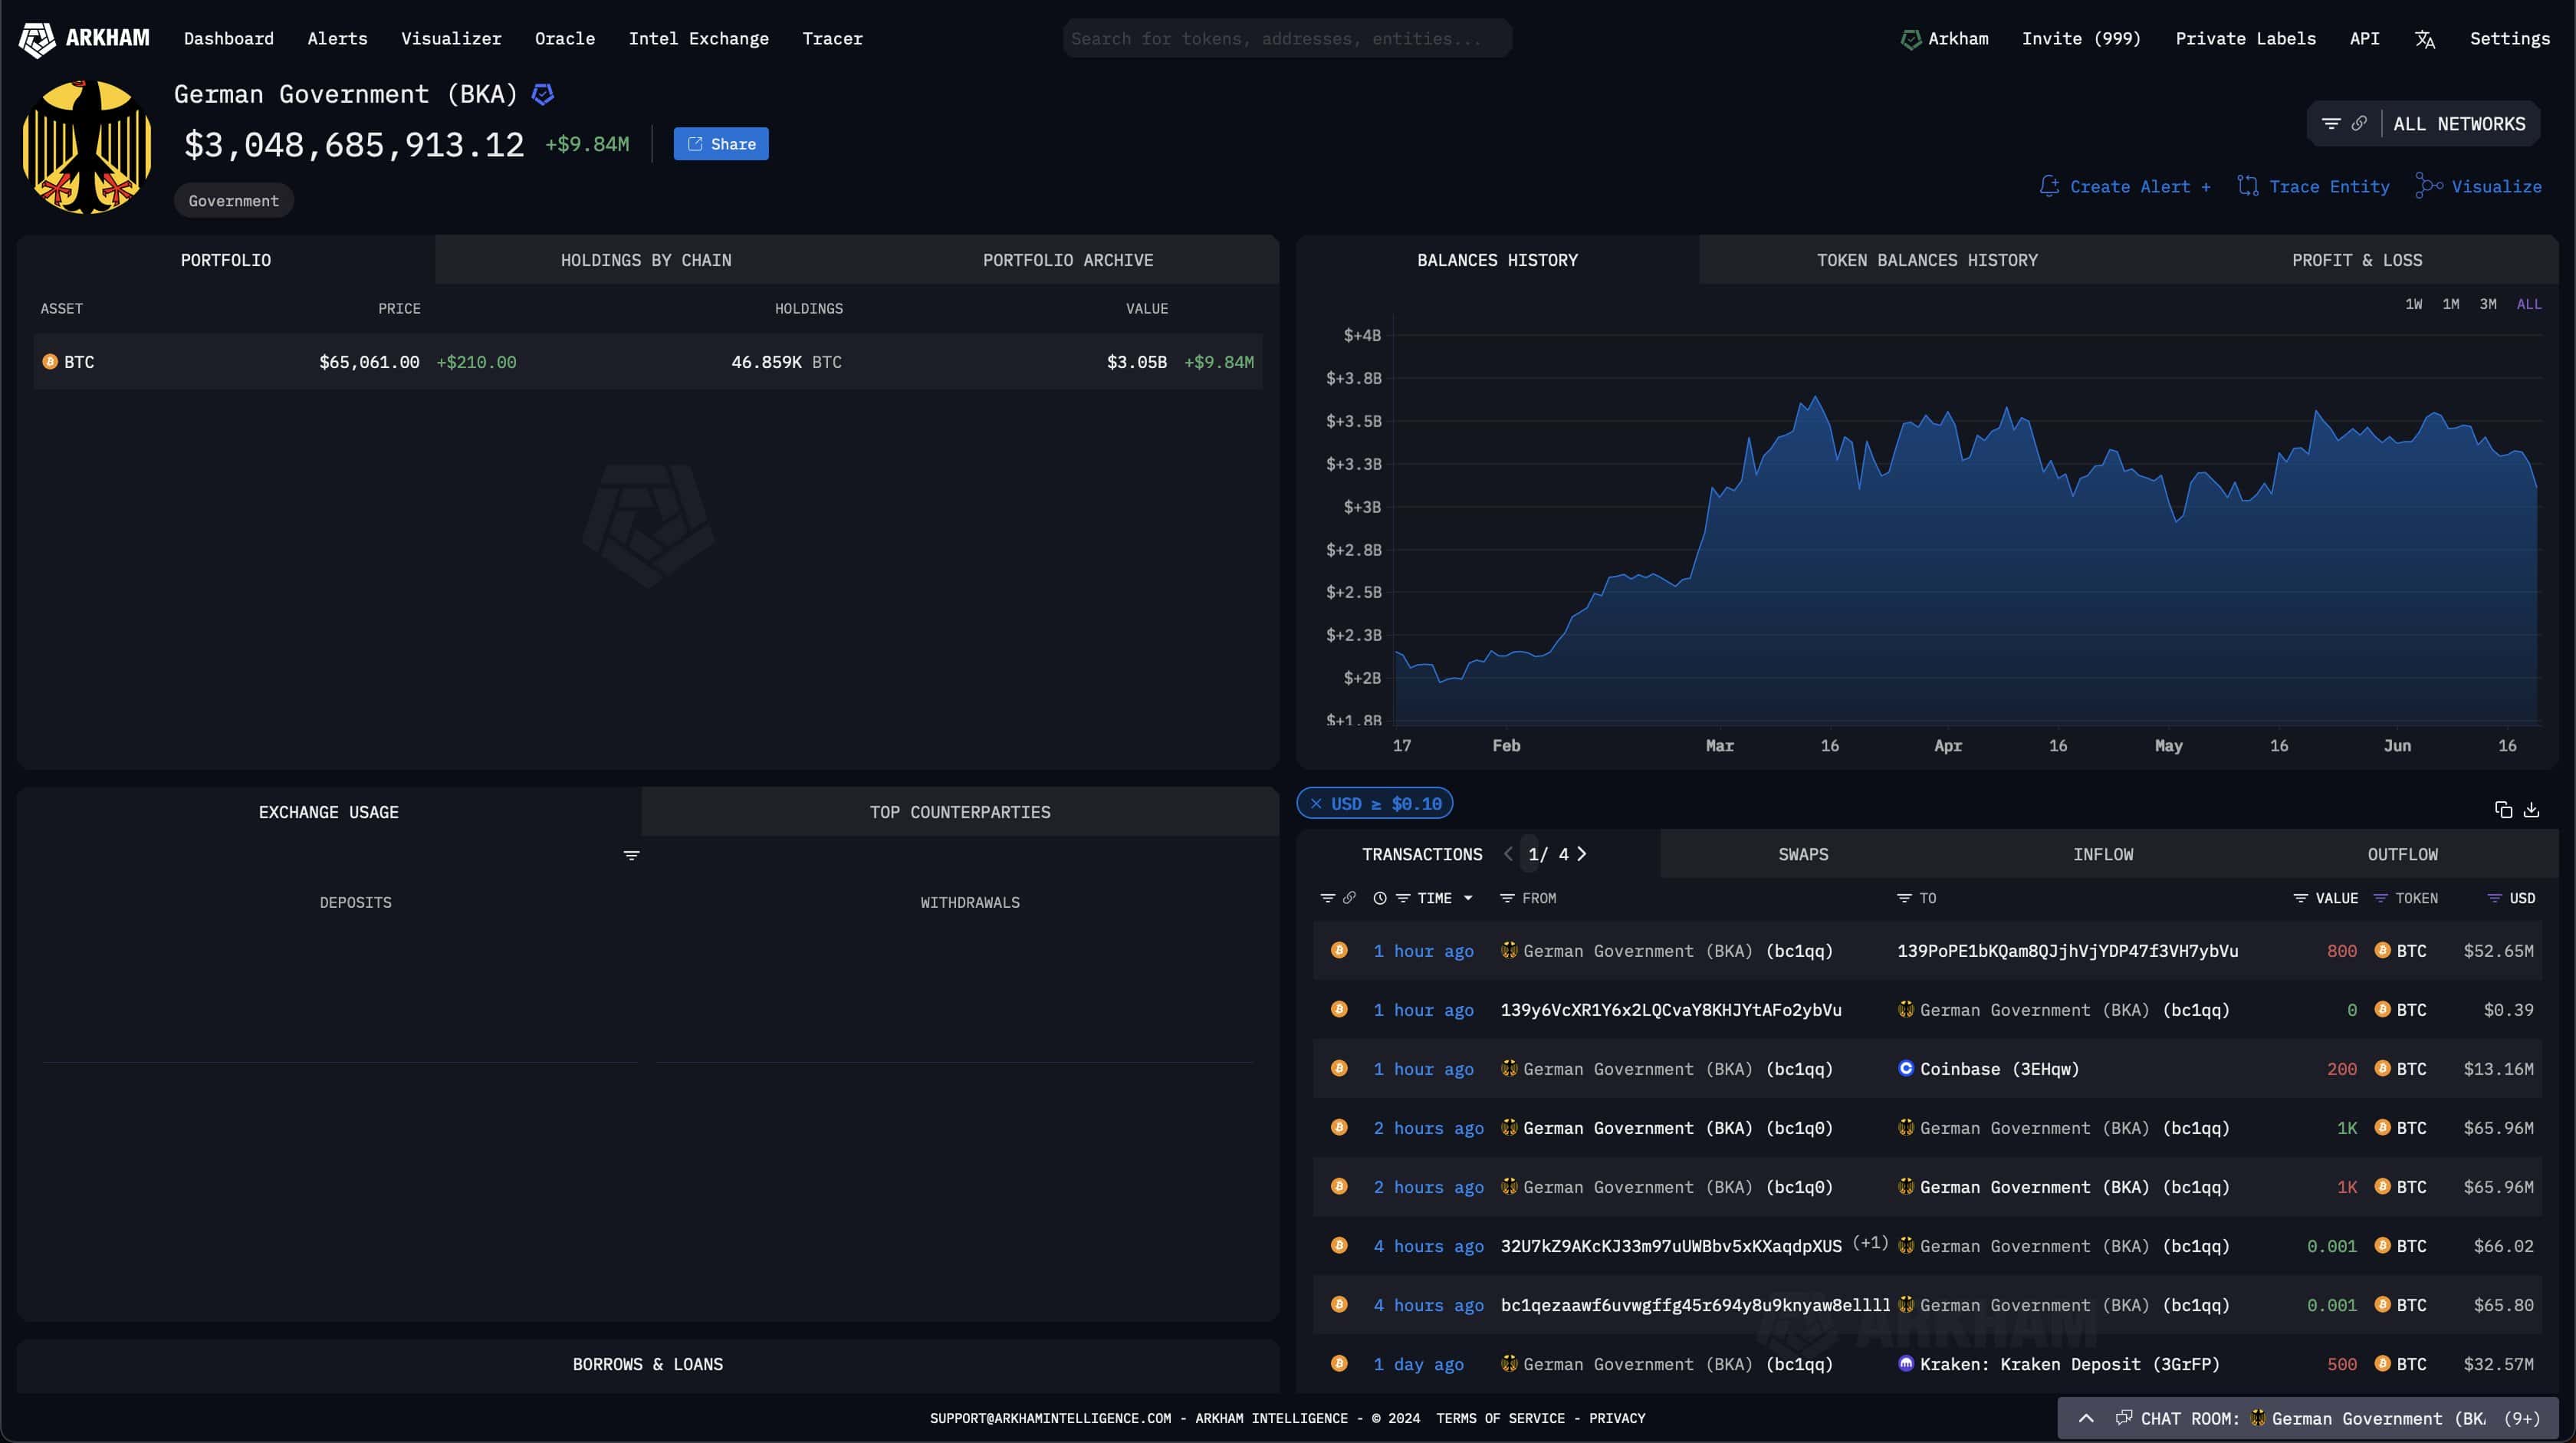Expand the chat room panel with the chevron
The image size is (2576, 1443).
[2086, 1418]
